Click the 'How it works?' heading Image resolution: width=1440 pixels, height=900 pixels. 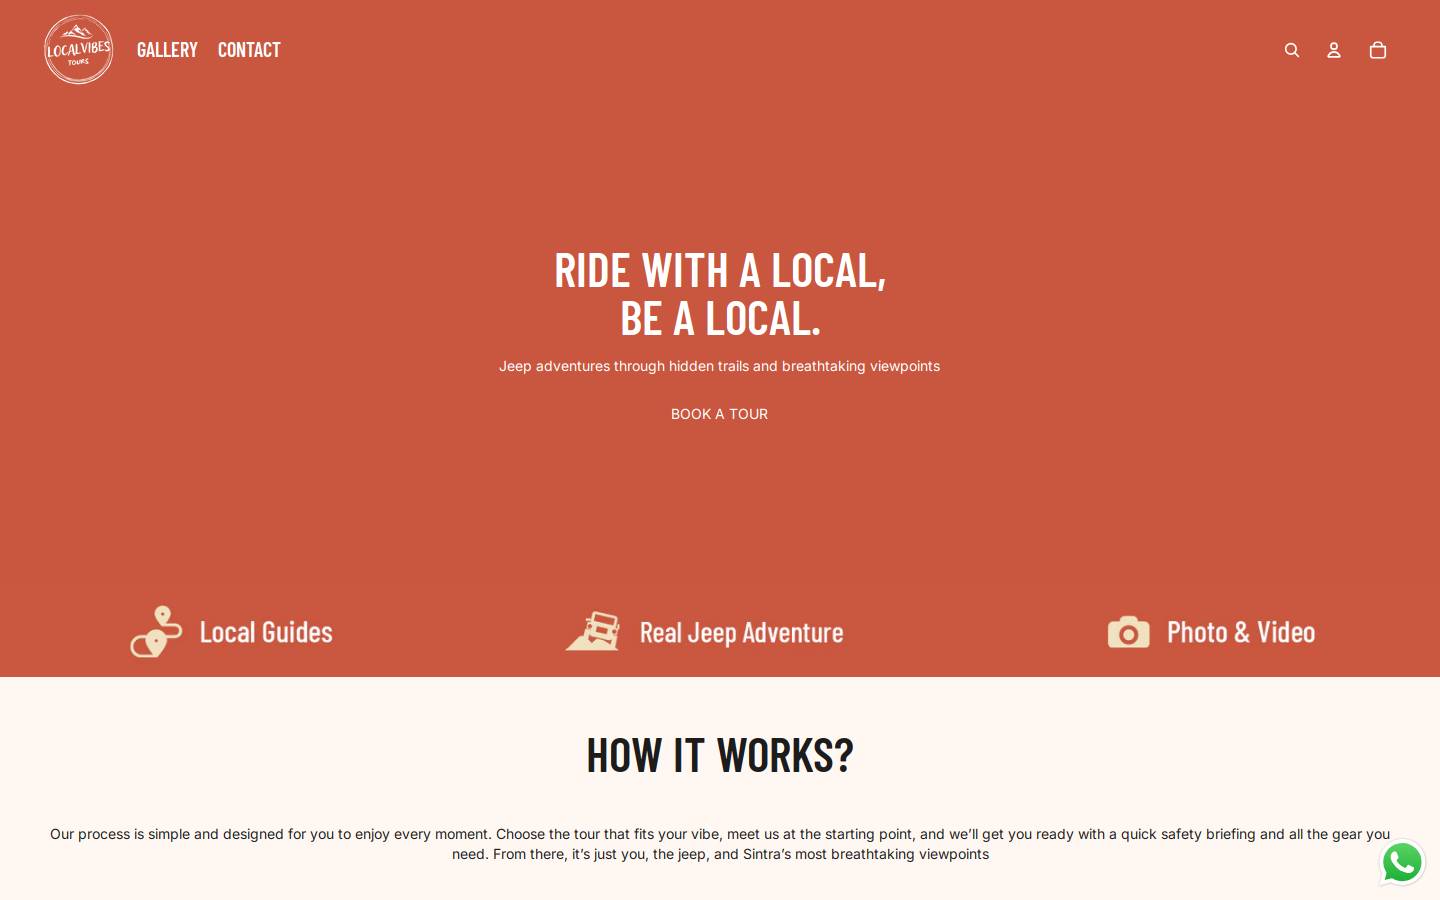coord(720,755)
